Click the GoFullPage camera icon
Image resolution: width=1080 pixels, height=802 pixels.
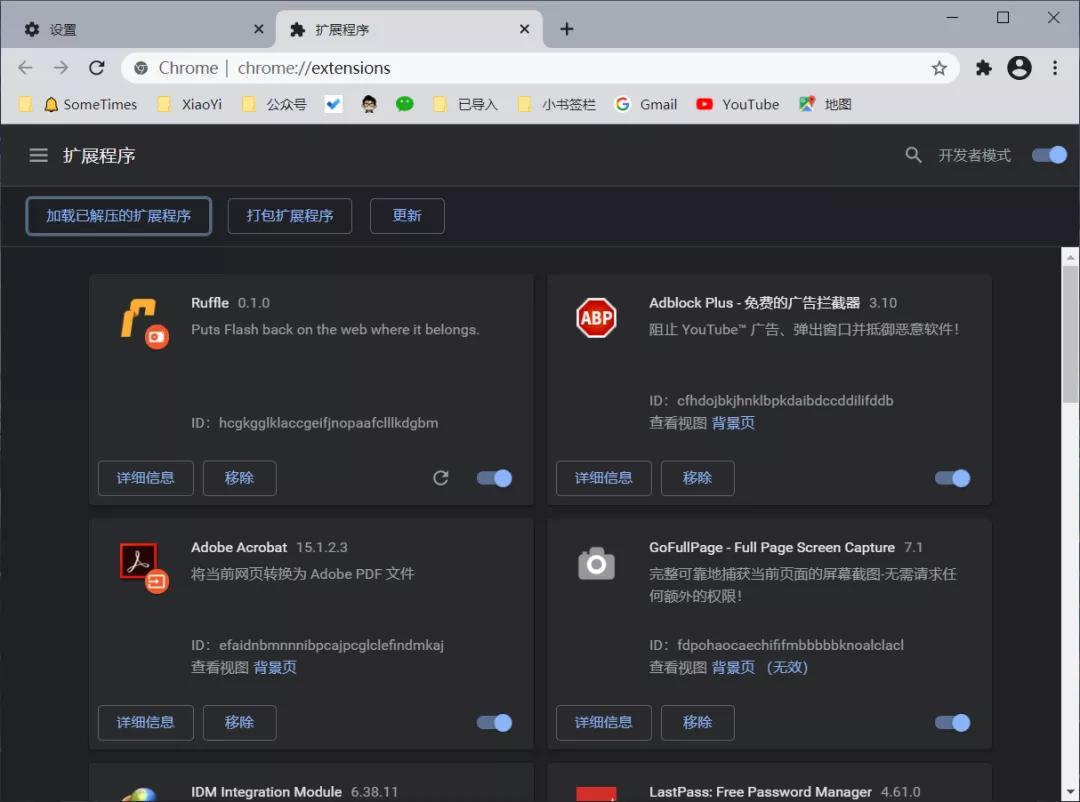point(596,563)
